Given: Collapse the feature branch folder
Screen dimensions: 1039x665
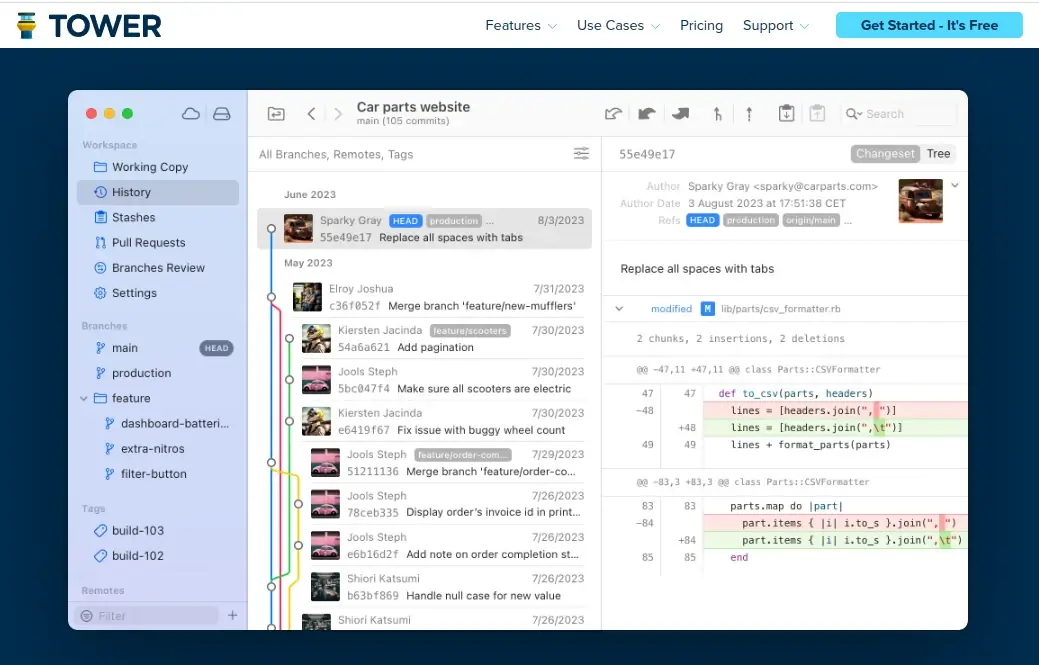Looking at the screenshot, I should click(85, 398).
